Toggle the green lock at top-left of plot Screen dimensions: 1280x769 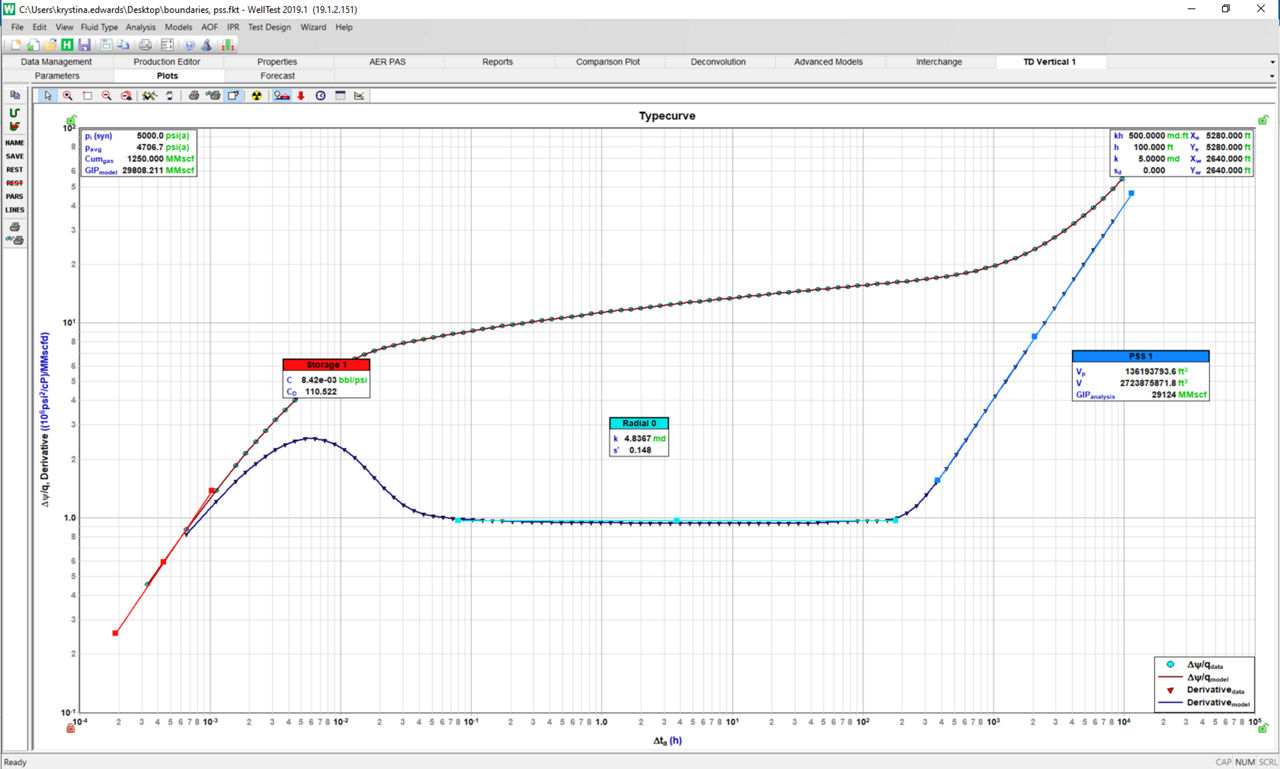tap(71, 120)
